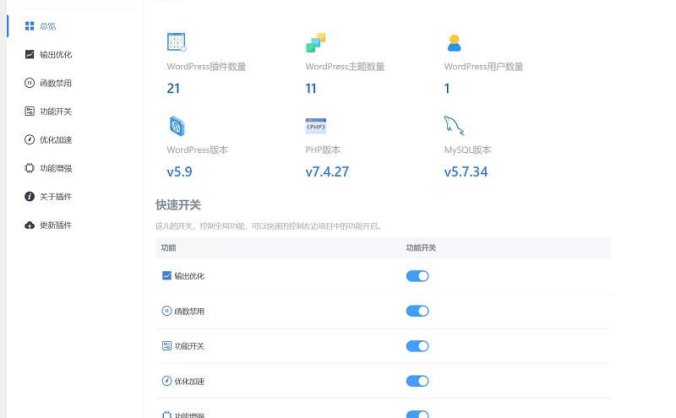Click the 快速开关 section heading
Image resolution: width=676 pixels, height=418 pixels.
click(178, 205)
